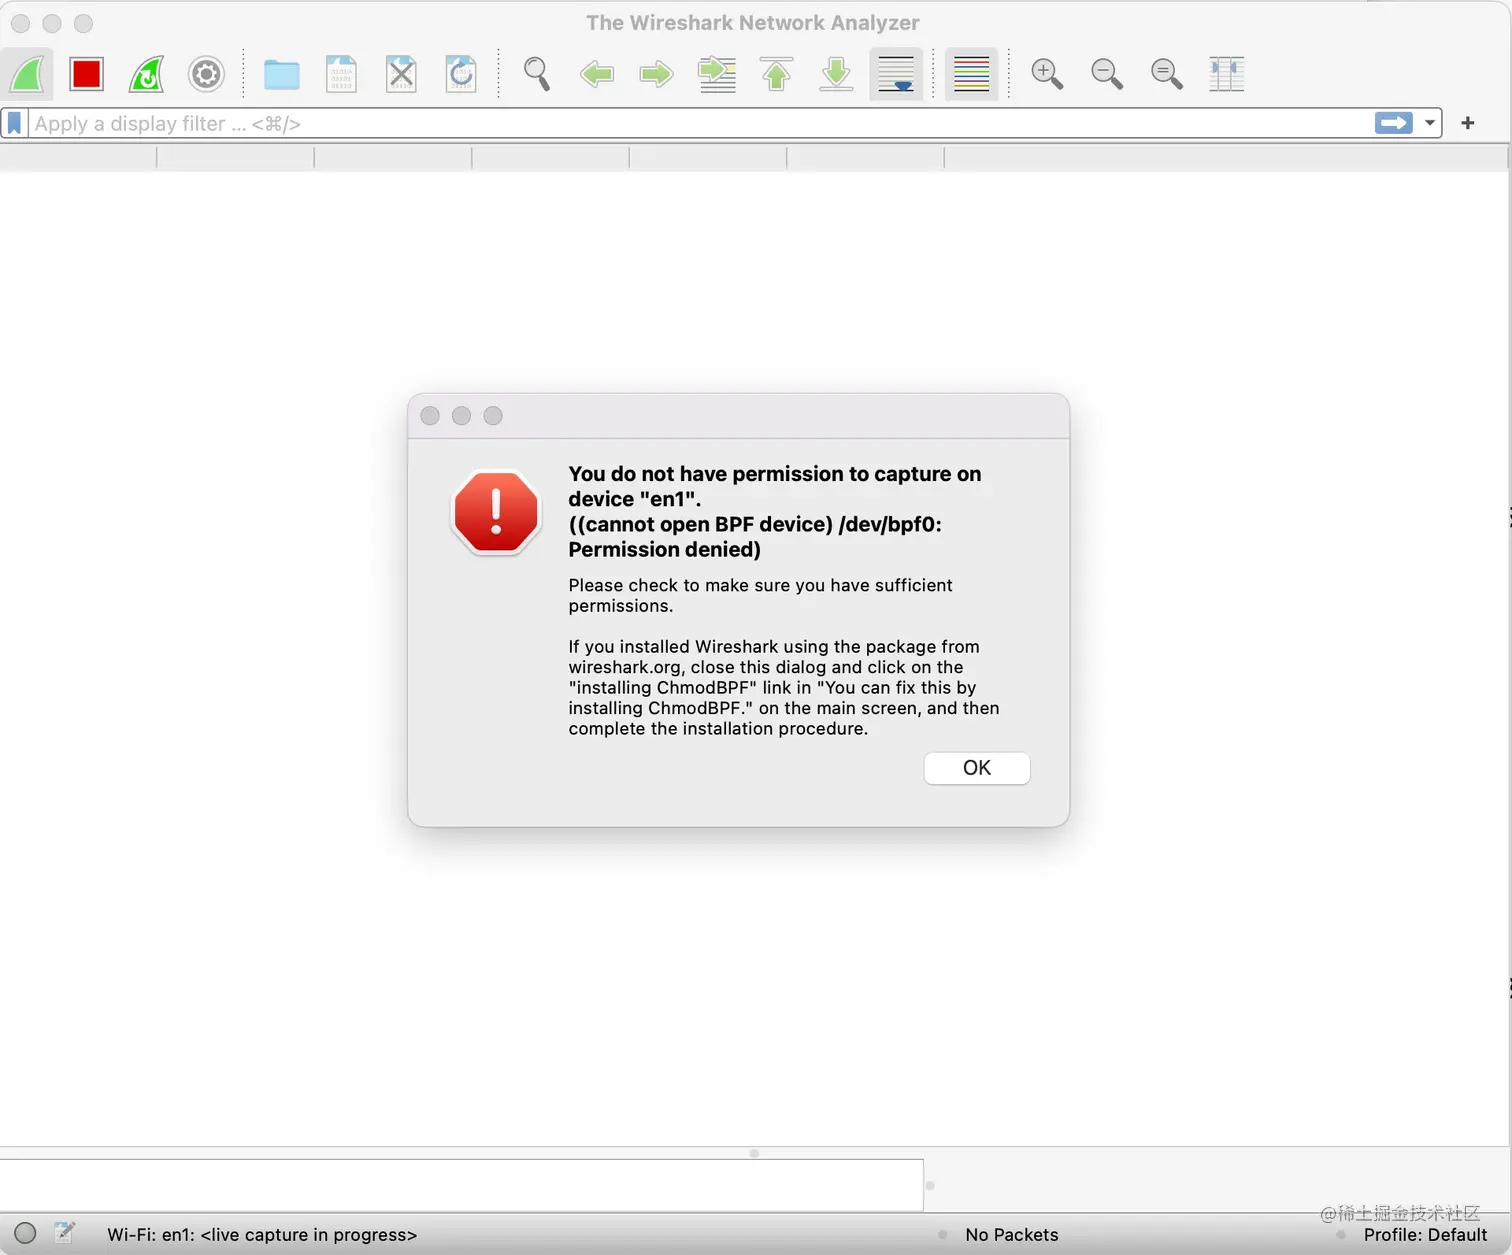This screenshot has width=1512, height=1255.
Task: Save this capture file icon
Action: click(342, 74)
